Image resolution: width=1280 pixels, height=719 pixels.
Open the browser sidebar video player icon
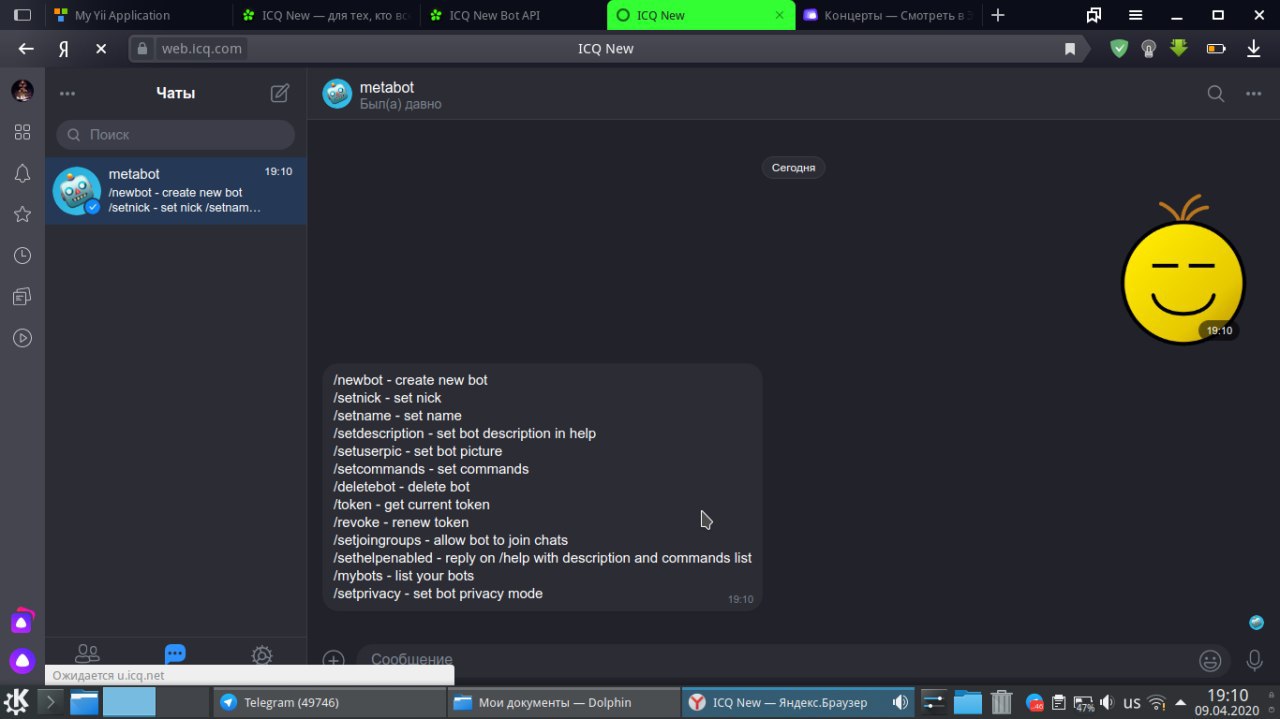tap(22, 338)
